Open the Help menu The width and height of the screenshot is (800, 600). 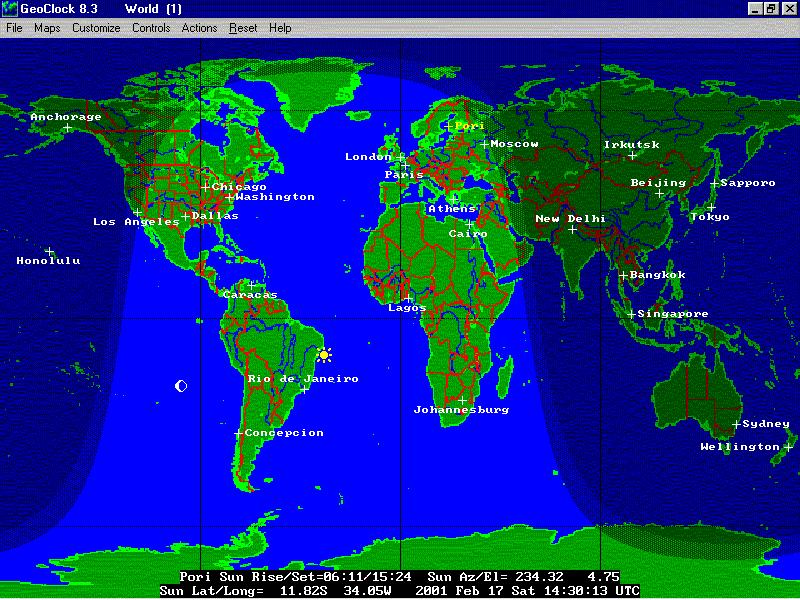click(x=280, y=28)
